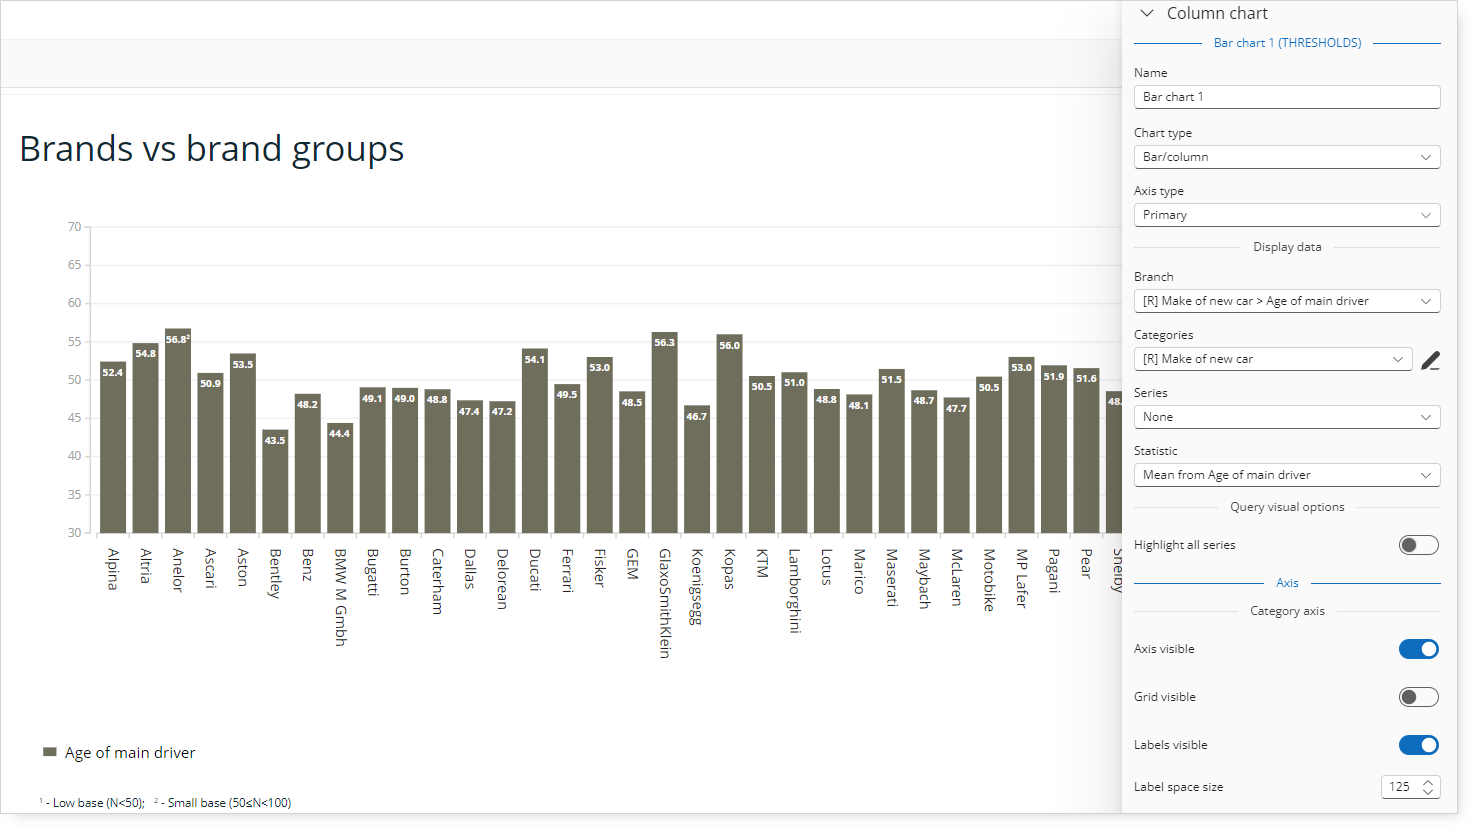Click the Bentley bar labeled 43.5
This screenshot has height=829, width=1473.
[275, 481]
